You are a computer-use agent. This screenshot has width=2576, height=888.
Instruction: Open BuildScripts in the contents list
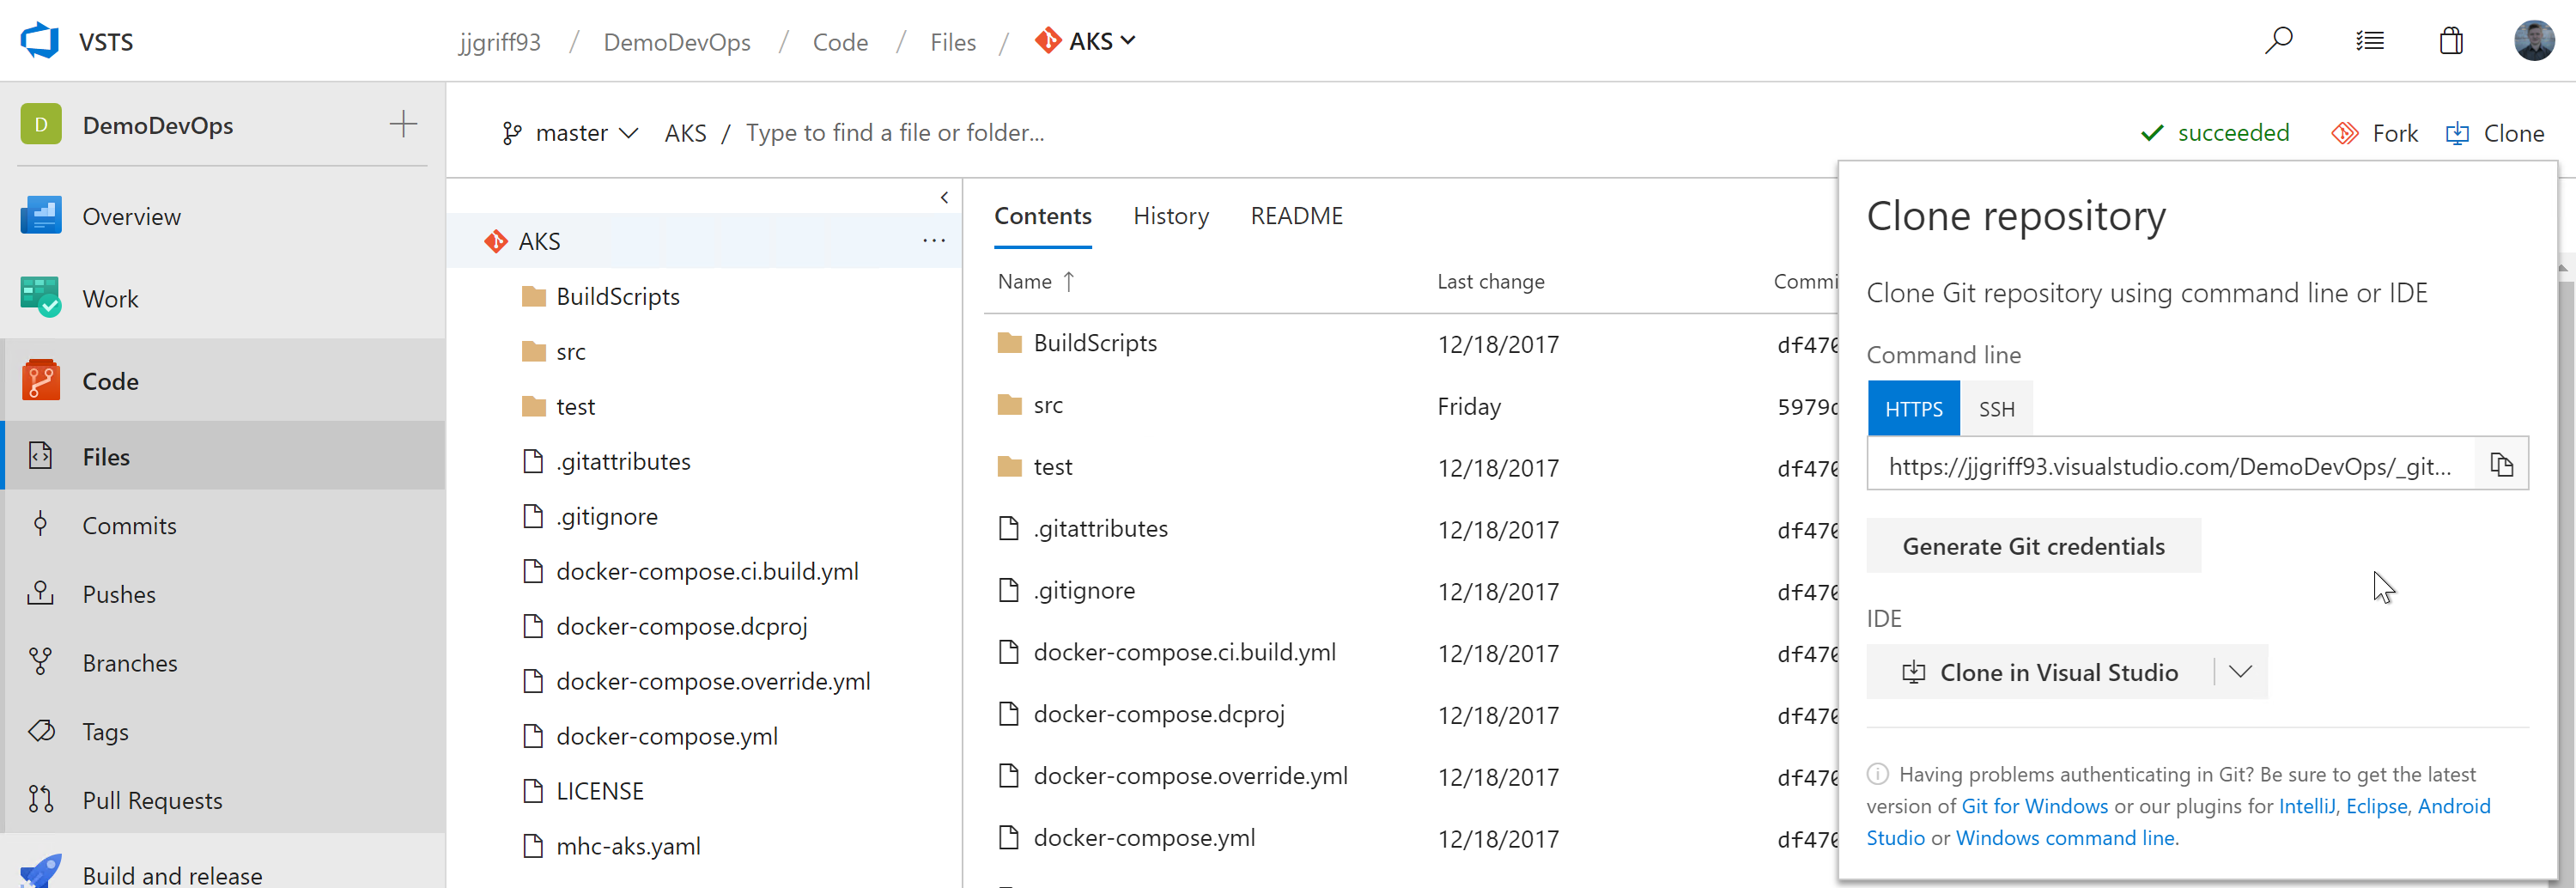1095,343
